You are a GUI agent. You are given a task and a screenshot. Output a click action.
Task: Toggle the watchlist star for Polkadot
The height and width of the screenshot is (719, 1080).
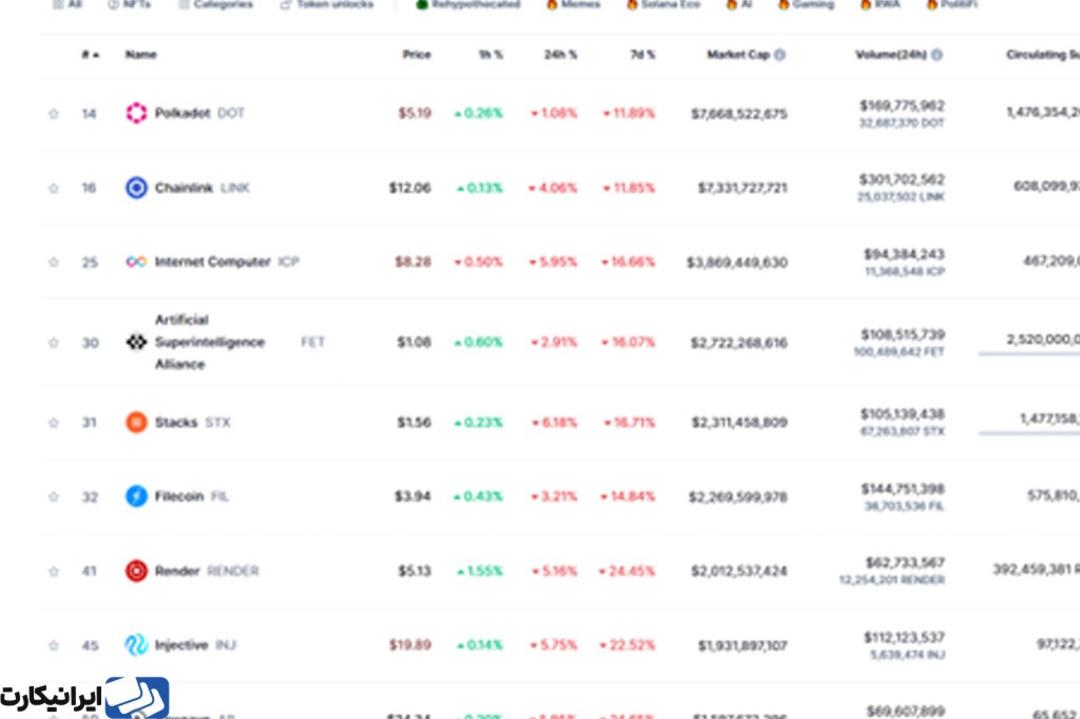(x=54, y=114)
